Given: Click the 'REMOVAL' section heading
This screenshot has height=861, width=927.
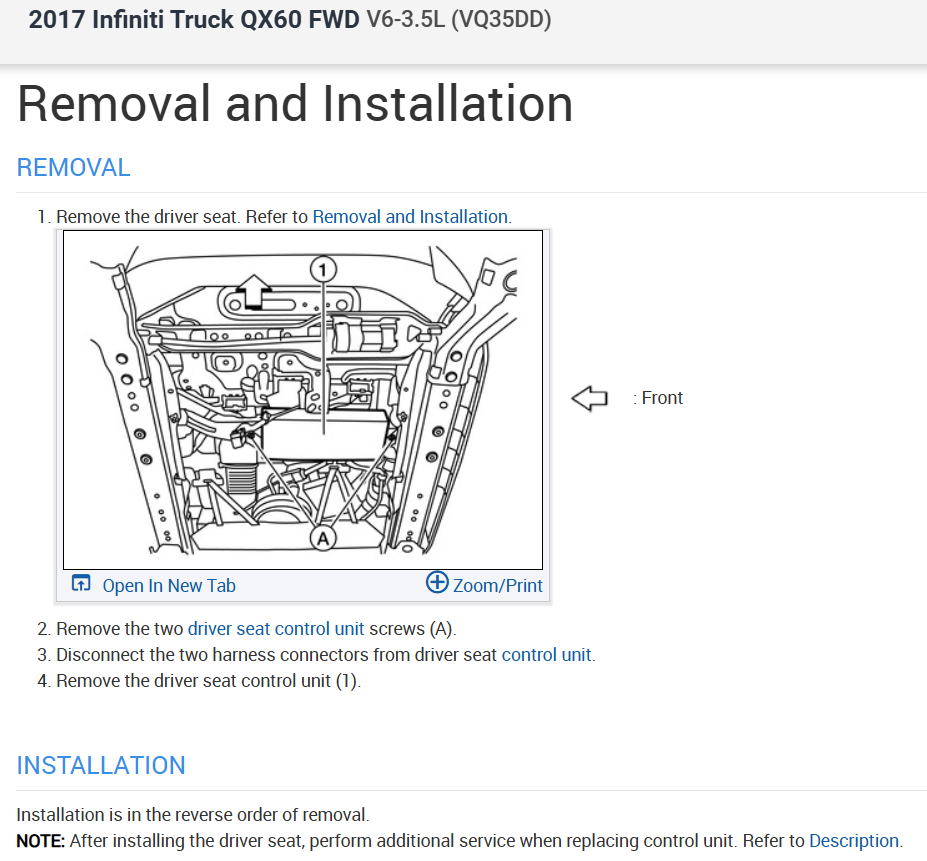Looking at the screenshot, I should coord(73,168).
